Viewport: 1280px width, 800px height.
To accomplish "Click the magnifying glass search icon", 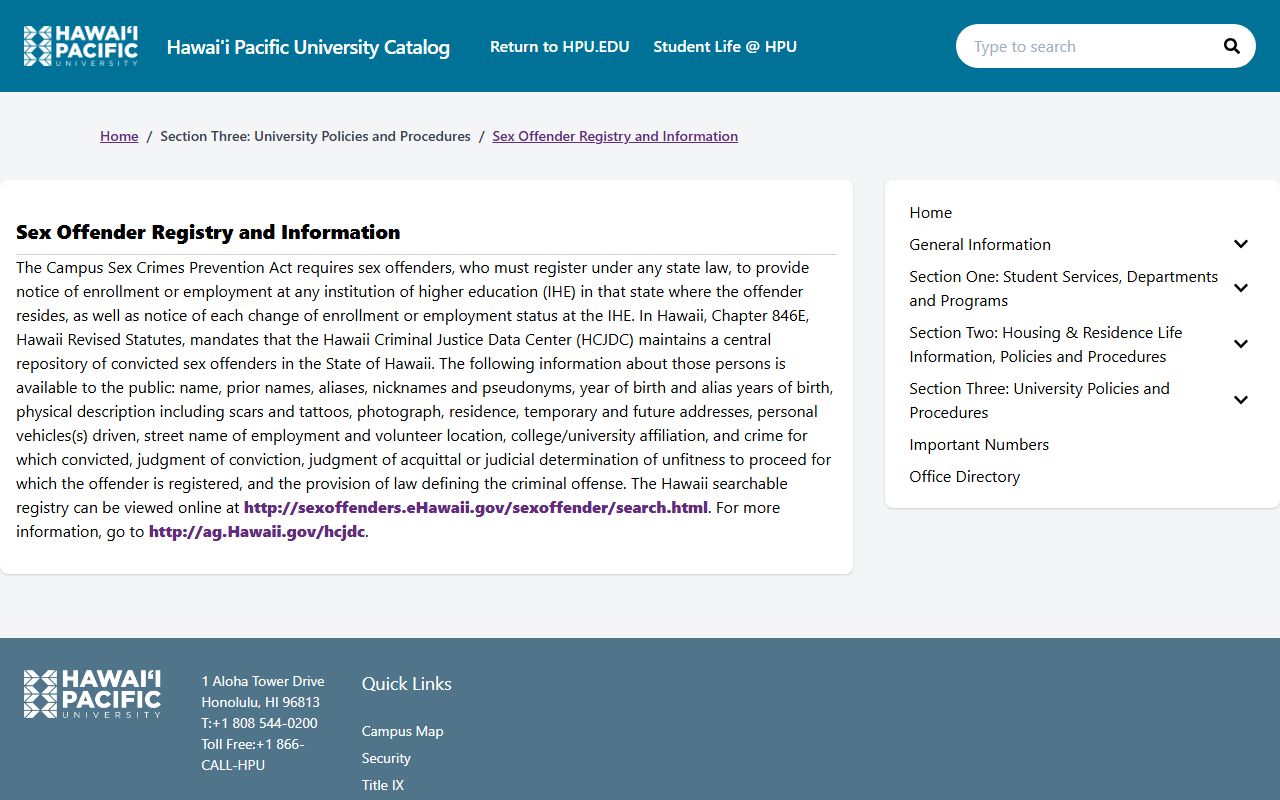I will 1231,46.
